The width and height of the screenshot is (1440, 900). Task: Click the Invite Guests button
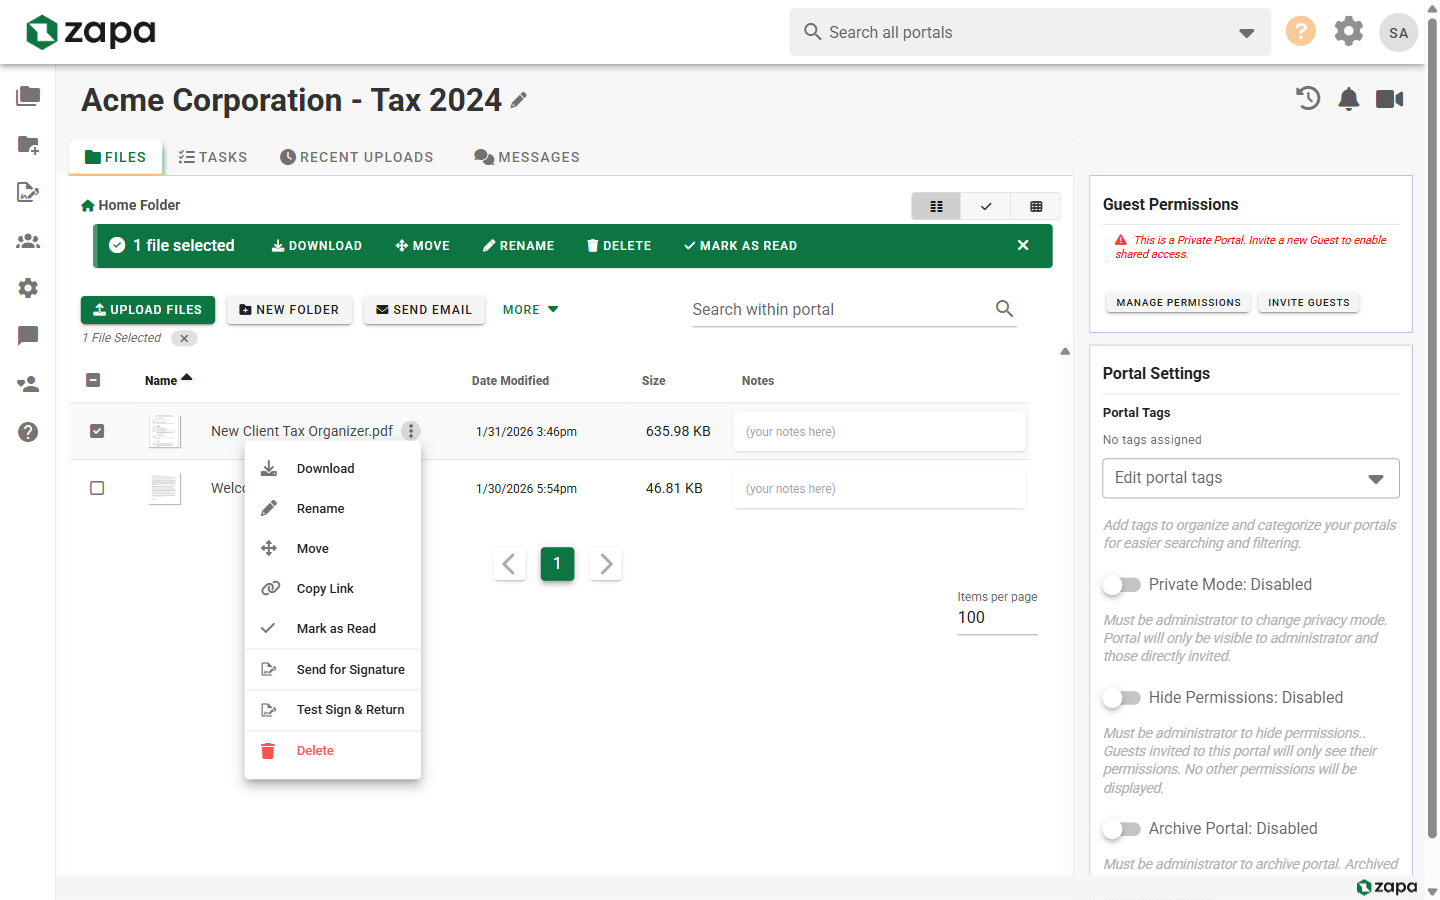1308,302
